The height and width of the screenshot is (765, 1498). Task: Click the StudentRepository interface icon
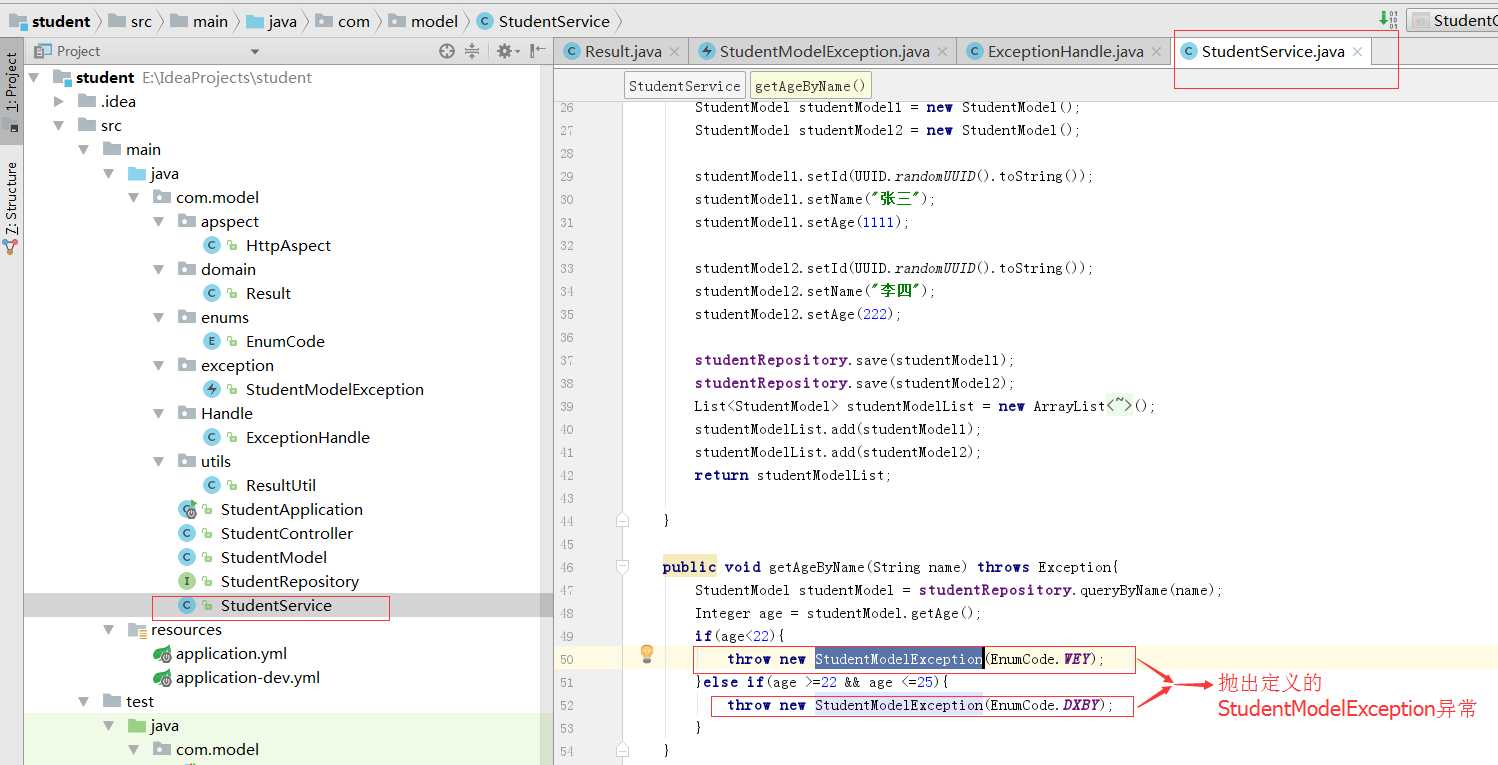click(x=187, y=581)
